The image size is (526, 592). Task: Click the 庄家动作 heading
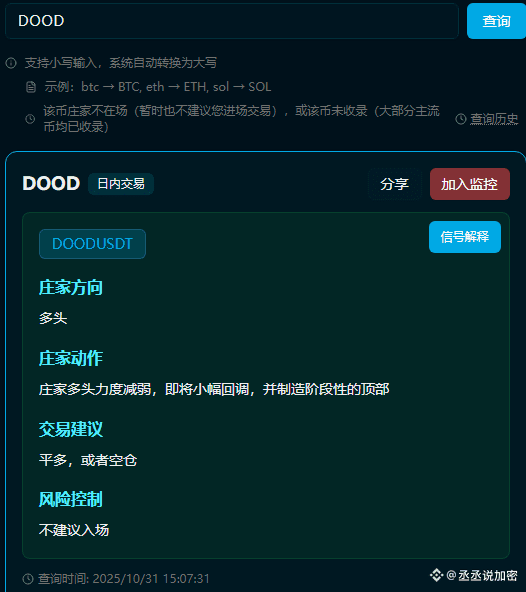[71, 358]
